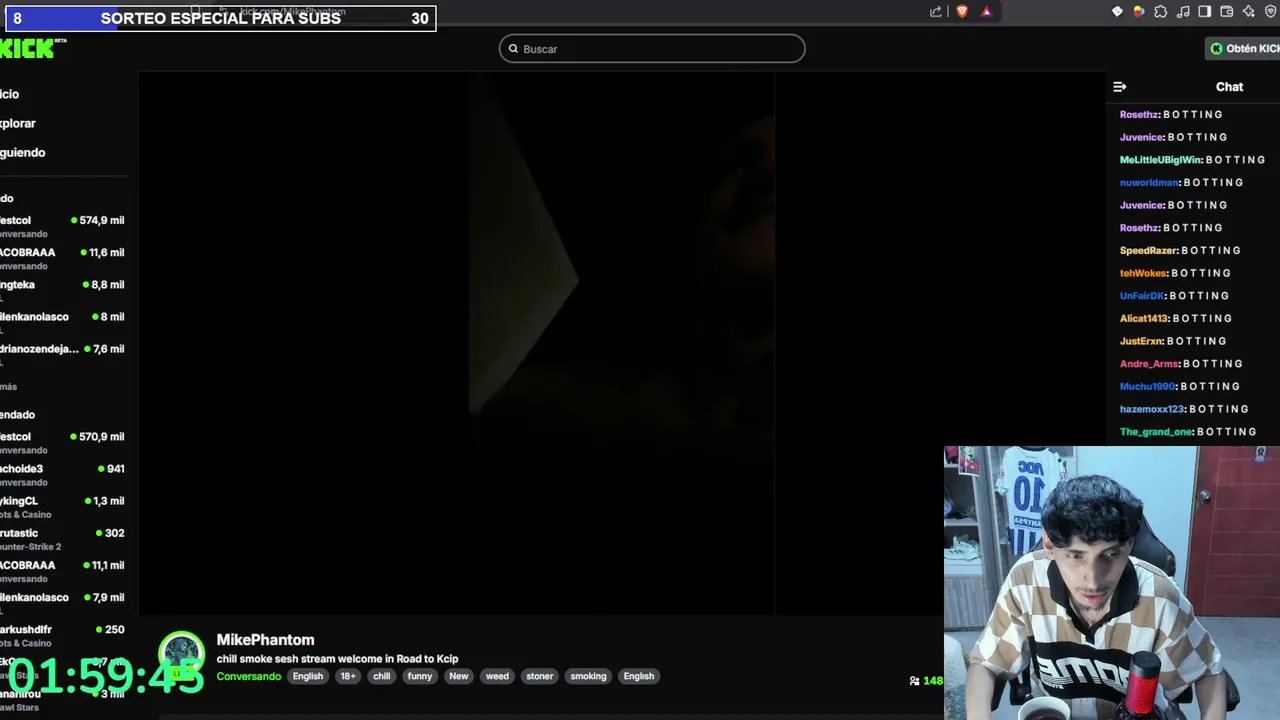Open the Counter-Strike 2 channel with 302 viewers
This screenshot has height=720, width=1280.
pos(63,539)
